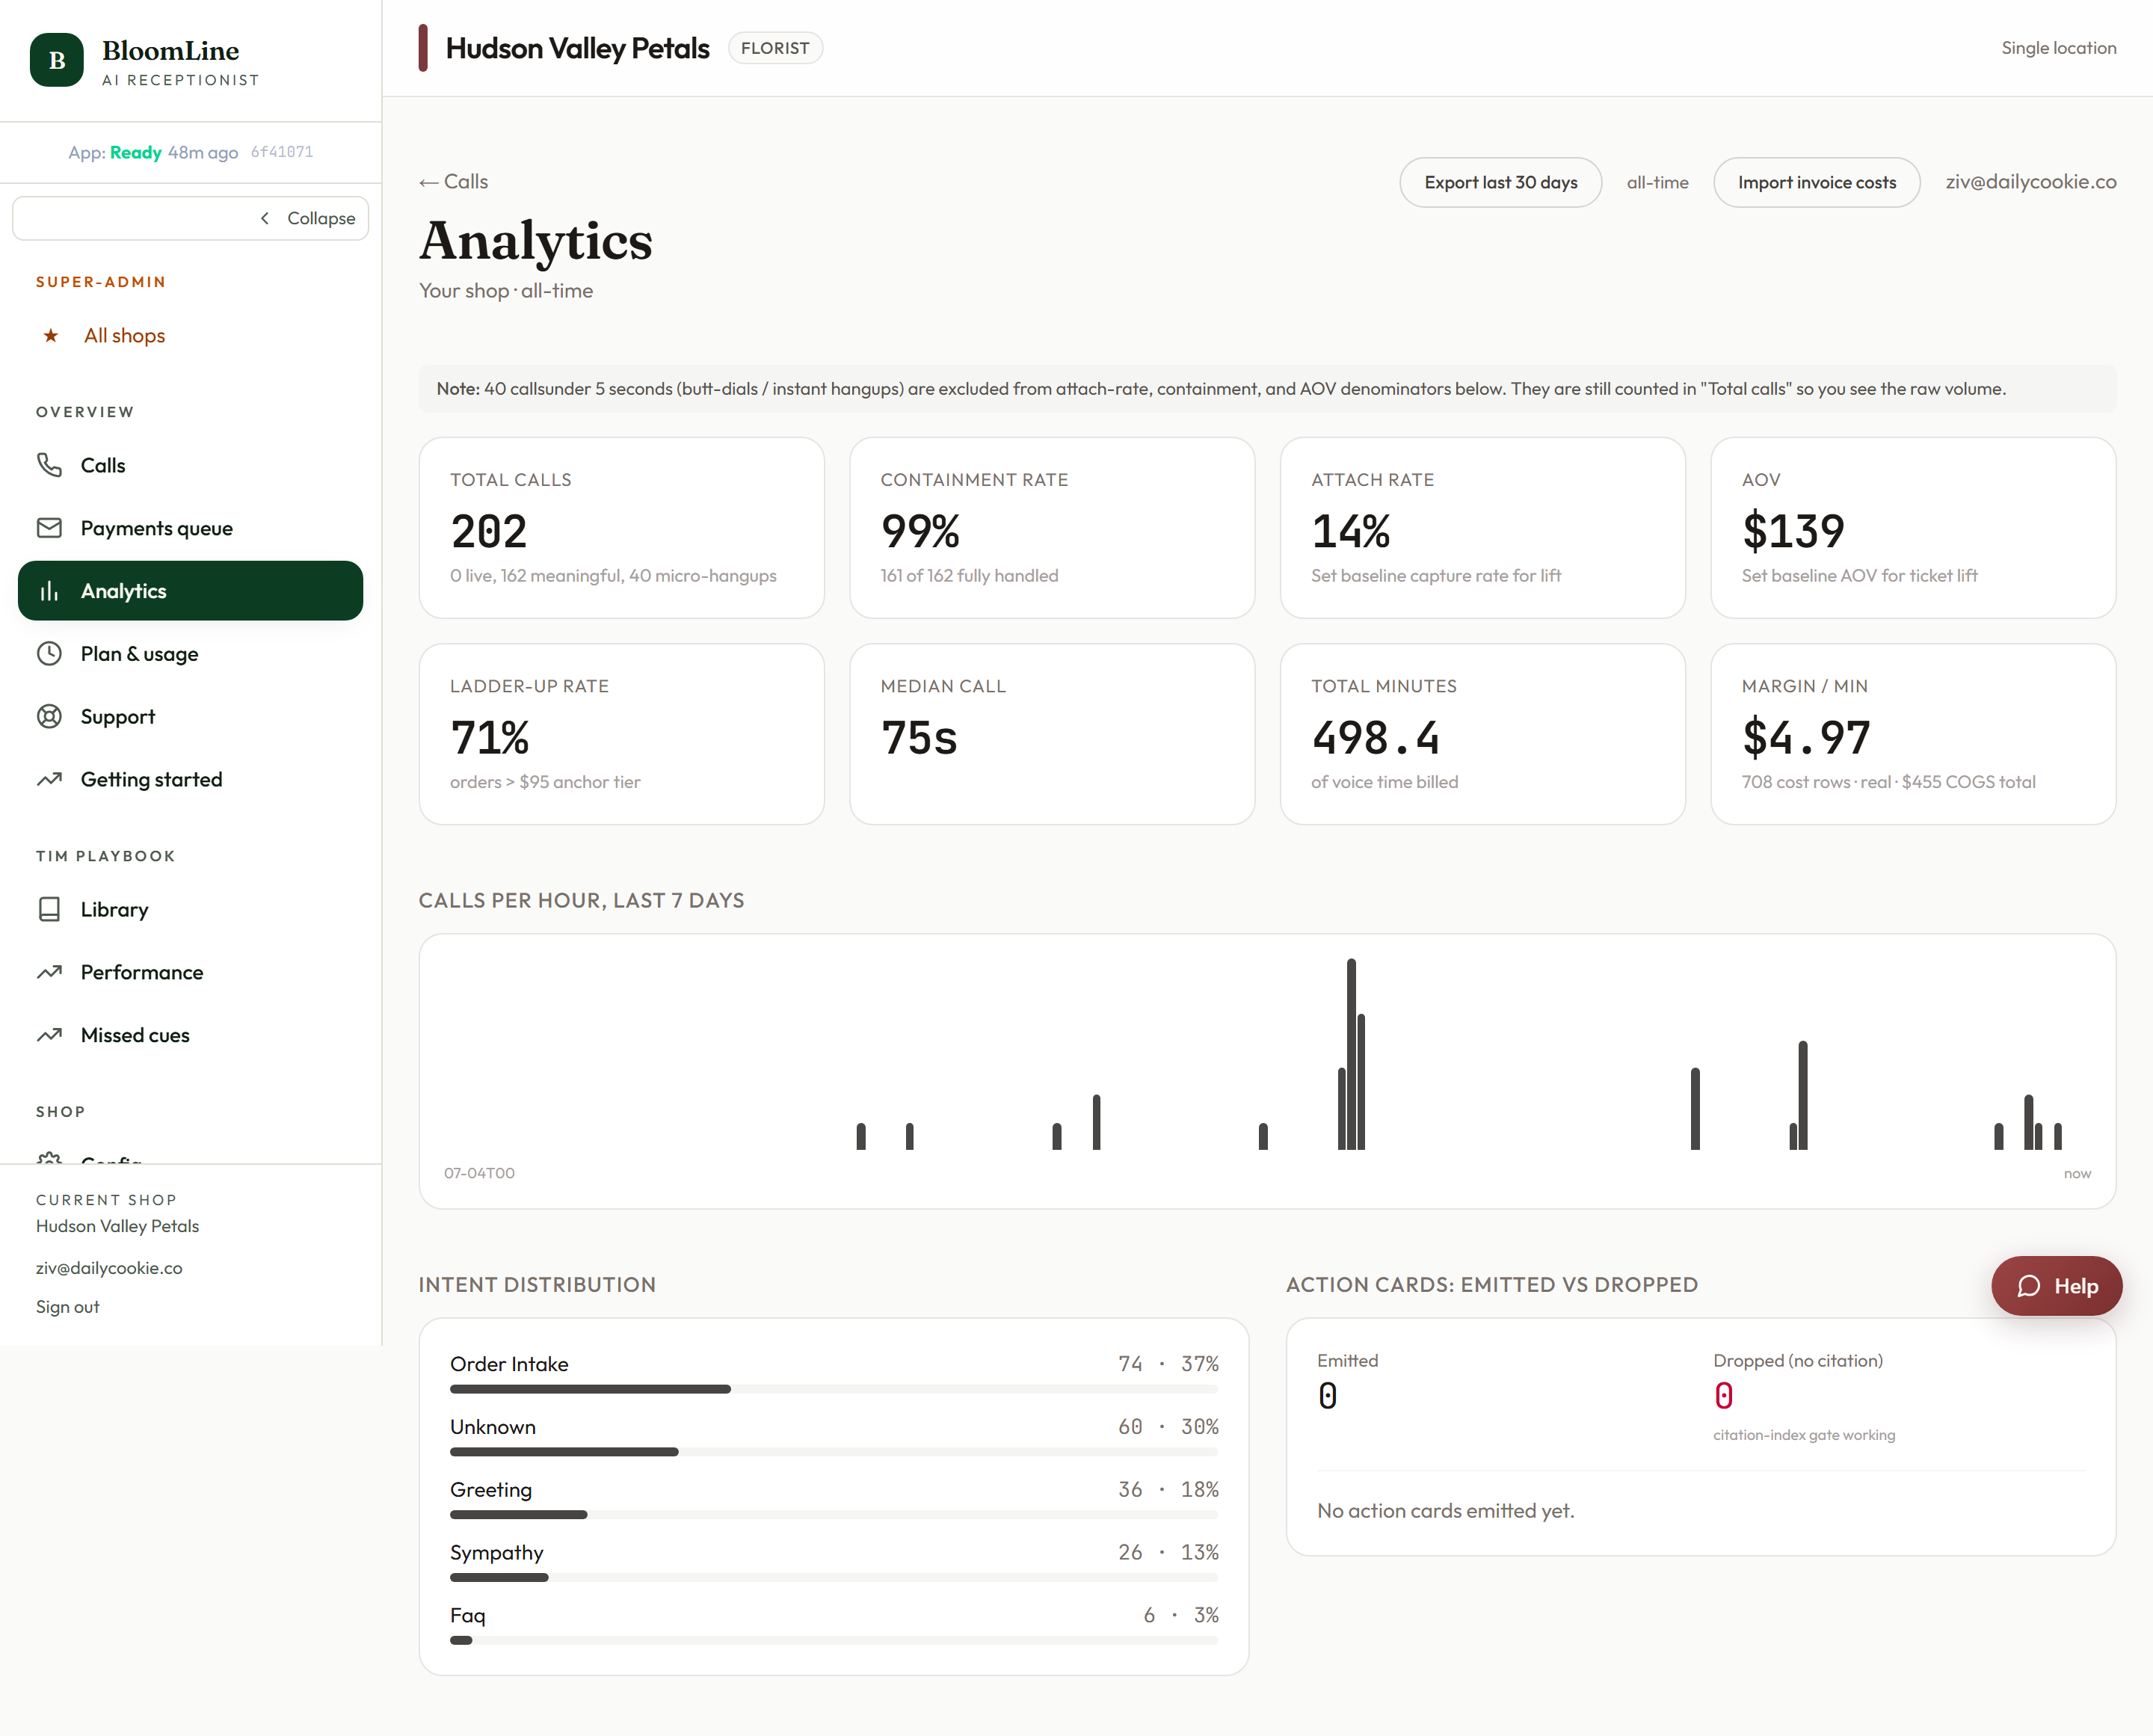This screenshot has height=1736, width=2153.
Task: Go back via the Calls link
Action: [x=453, y=182]
